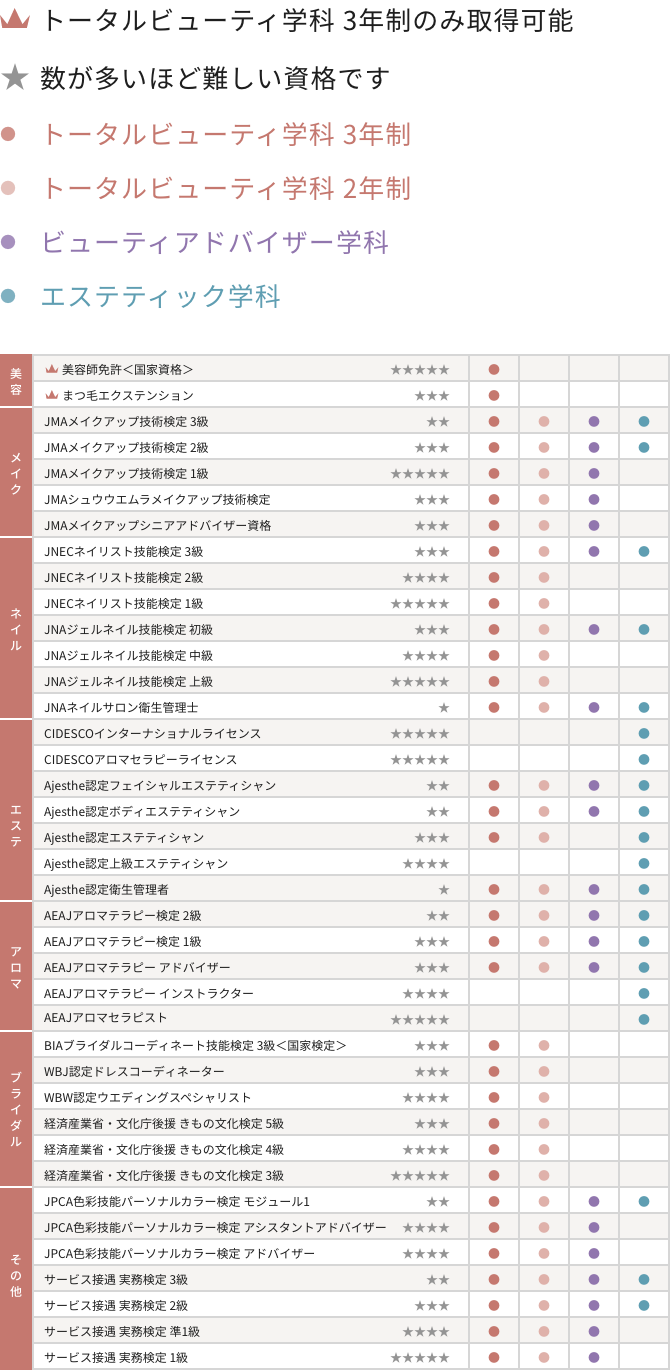
Task: Click the star rating for Ajesthe認定衛生管理者
Action: [x=444, y=890]
